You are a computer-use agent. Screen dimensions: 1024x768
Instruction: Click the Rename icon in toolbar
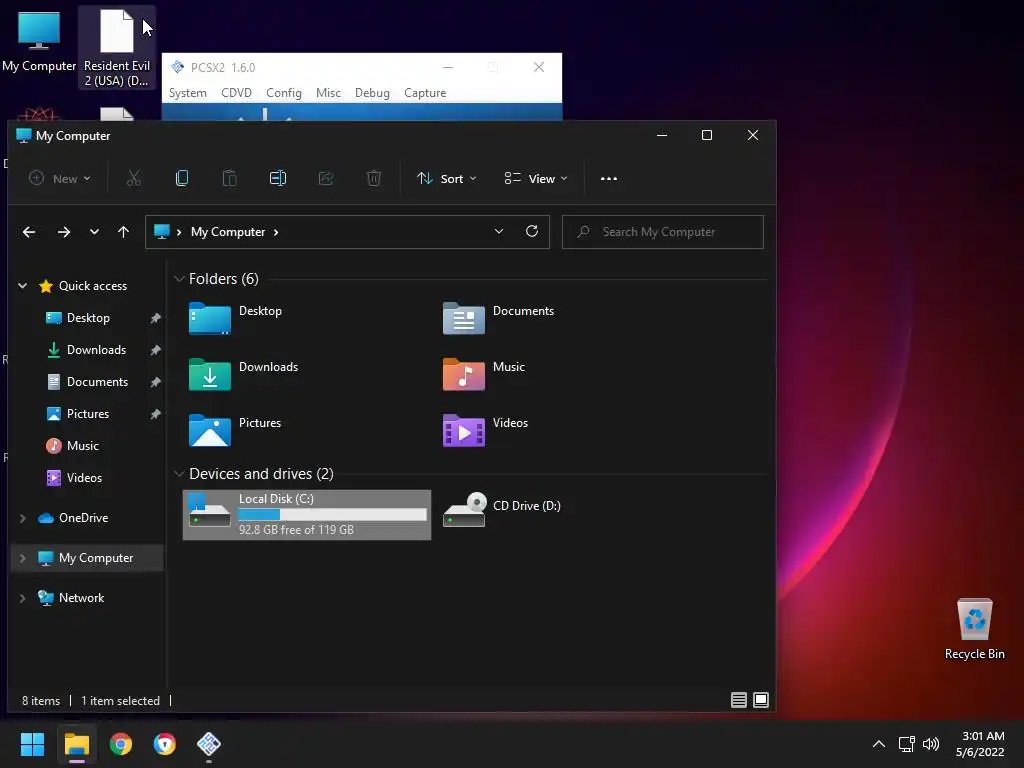click(278, 178)
